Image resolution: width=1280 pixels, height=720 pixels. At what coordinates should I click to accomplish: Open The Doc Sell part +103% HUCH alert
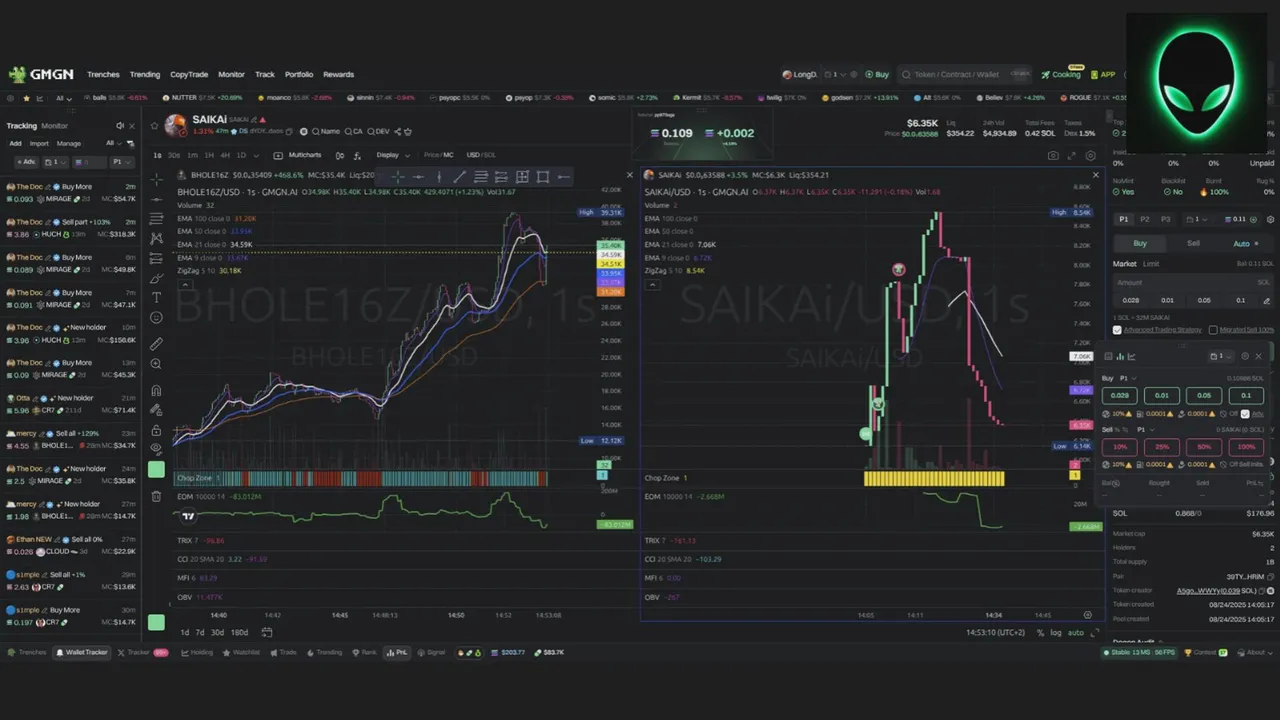tap(70, 228)
